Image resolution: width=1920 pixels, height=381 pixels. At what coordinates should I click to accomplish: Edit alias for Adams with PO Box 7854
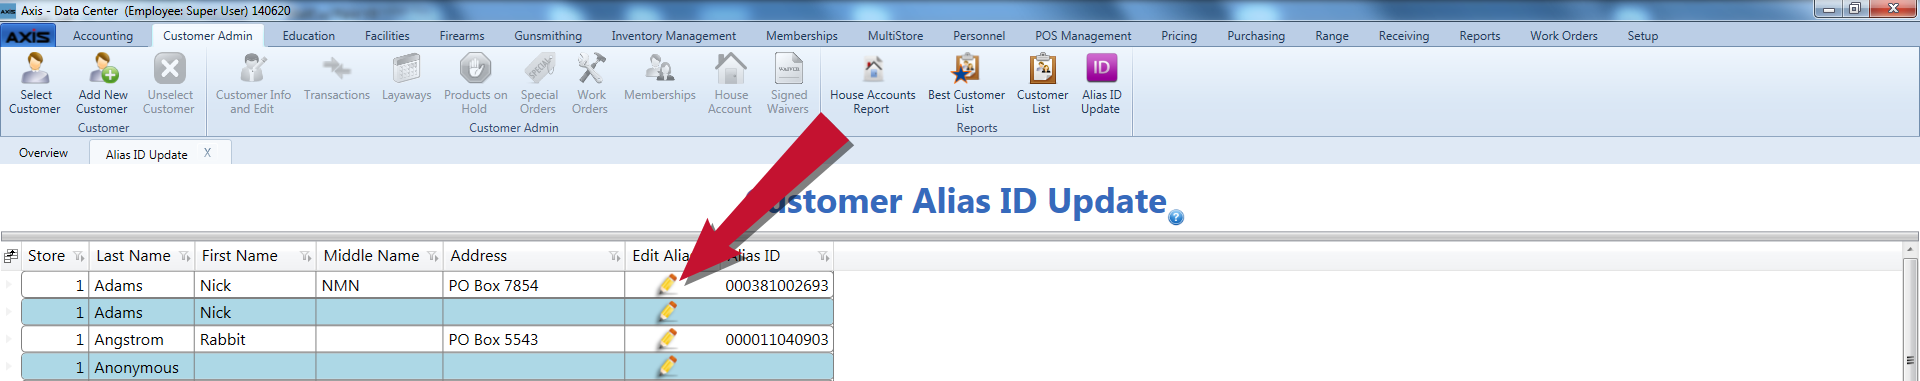(667, 285)
